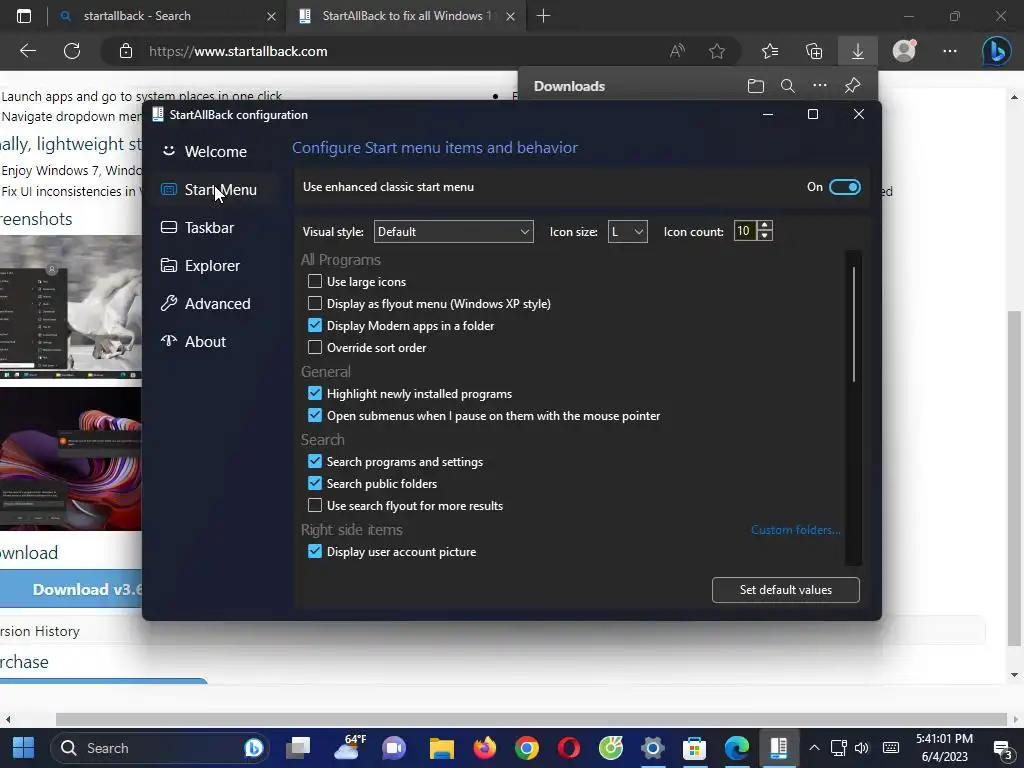
Task: Launch Google Chrome from taskbar
Action: pyautogui.click(x=526, y=748)
